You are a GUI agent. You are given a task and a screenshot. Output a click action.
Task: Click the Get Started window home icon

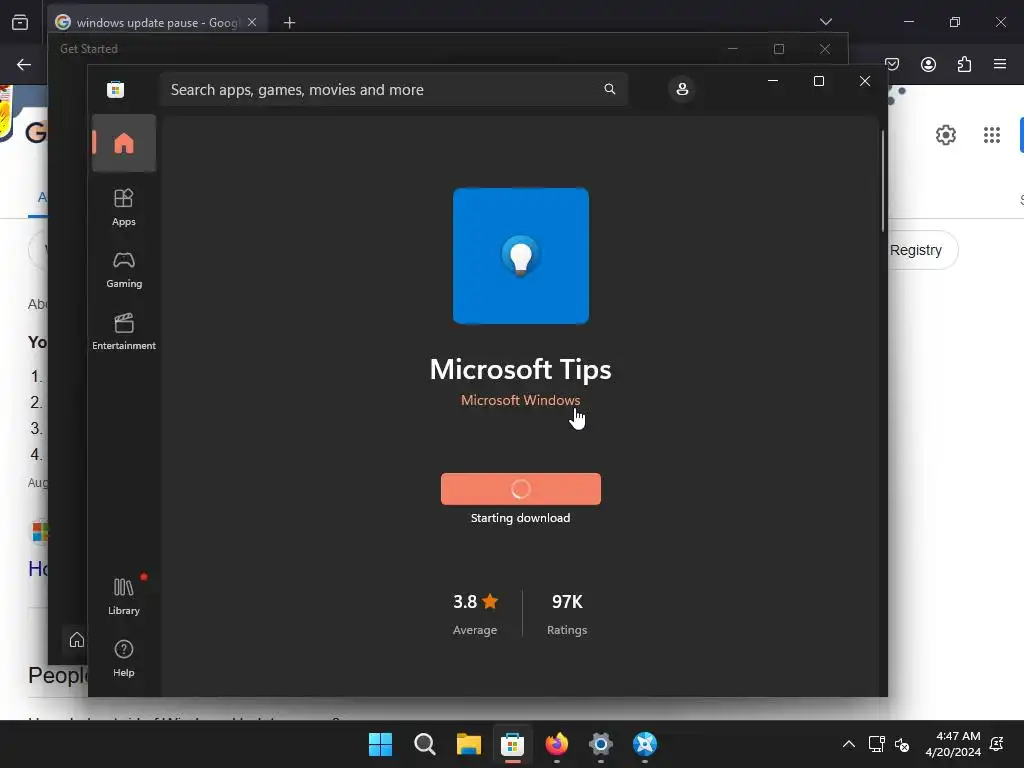76,639
